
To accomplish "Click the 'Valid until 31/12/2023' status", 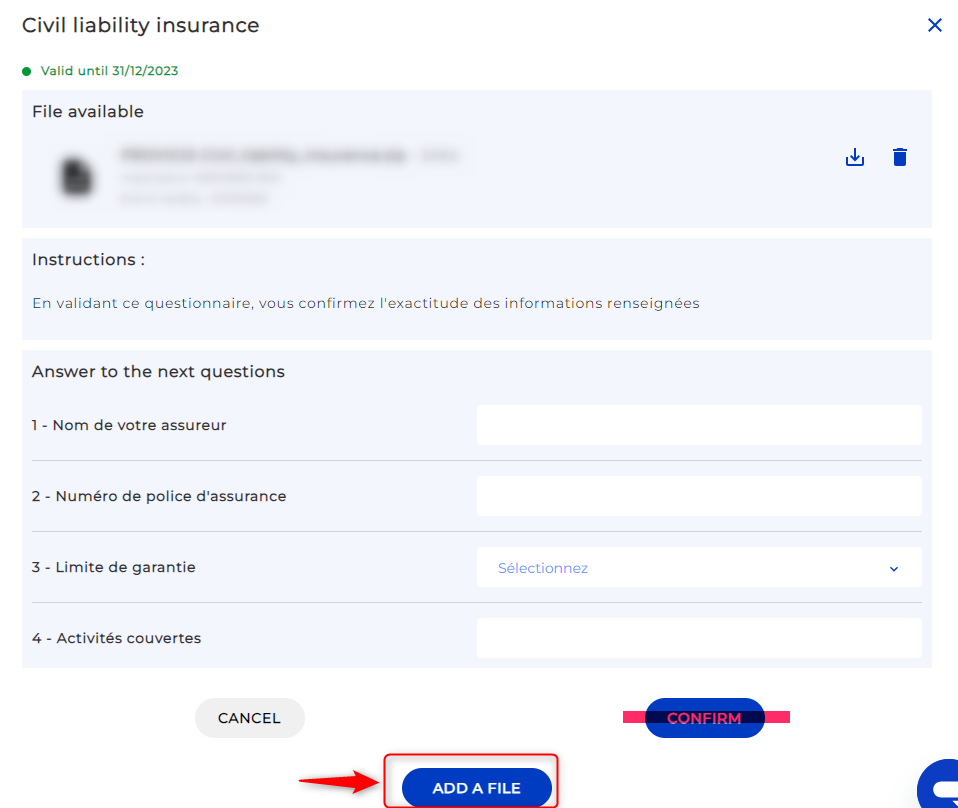I will point(109,71).
